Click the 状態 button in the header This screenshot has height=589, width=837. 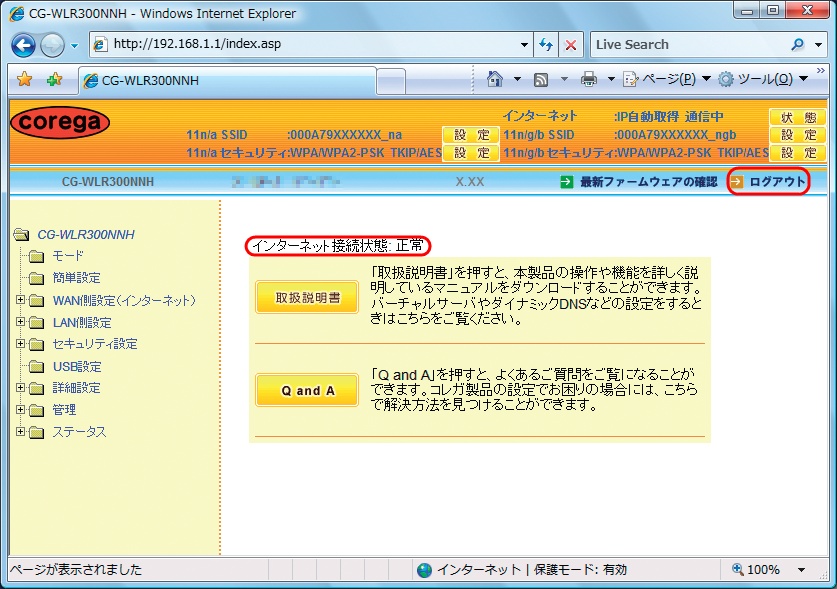tap(798, 117)
